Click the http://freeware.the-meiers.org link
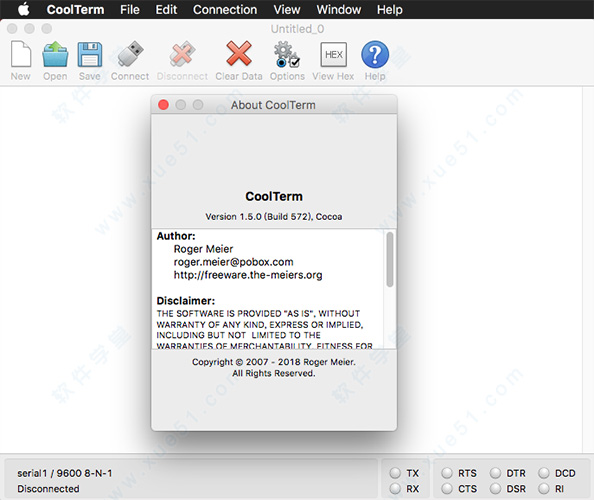Screen dimensions: 594x500 [x=248, y=275]
